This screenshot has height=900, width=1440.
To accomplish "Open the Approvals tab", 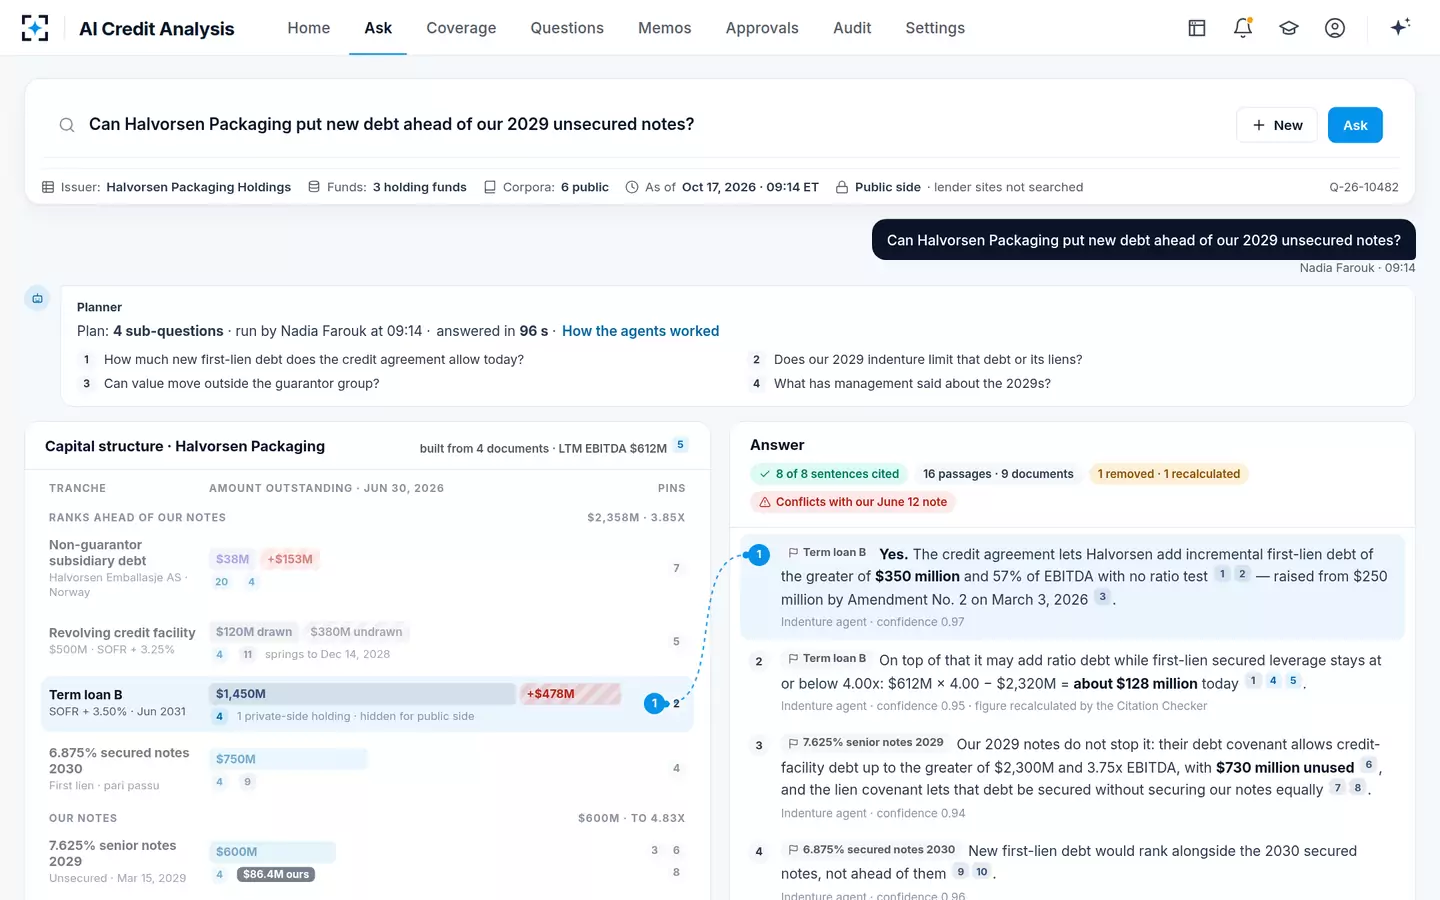I will click(x=762, y=28).
